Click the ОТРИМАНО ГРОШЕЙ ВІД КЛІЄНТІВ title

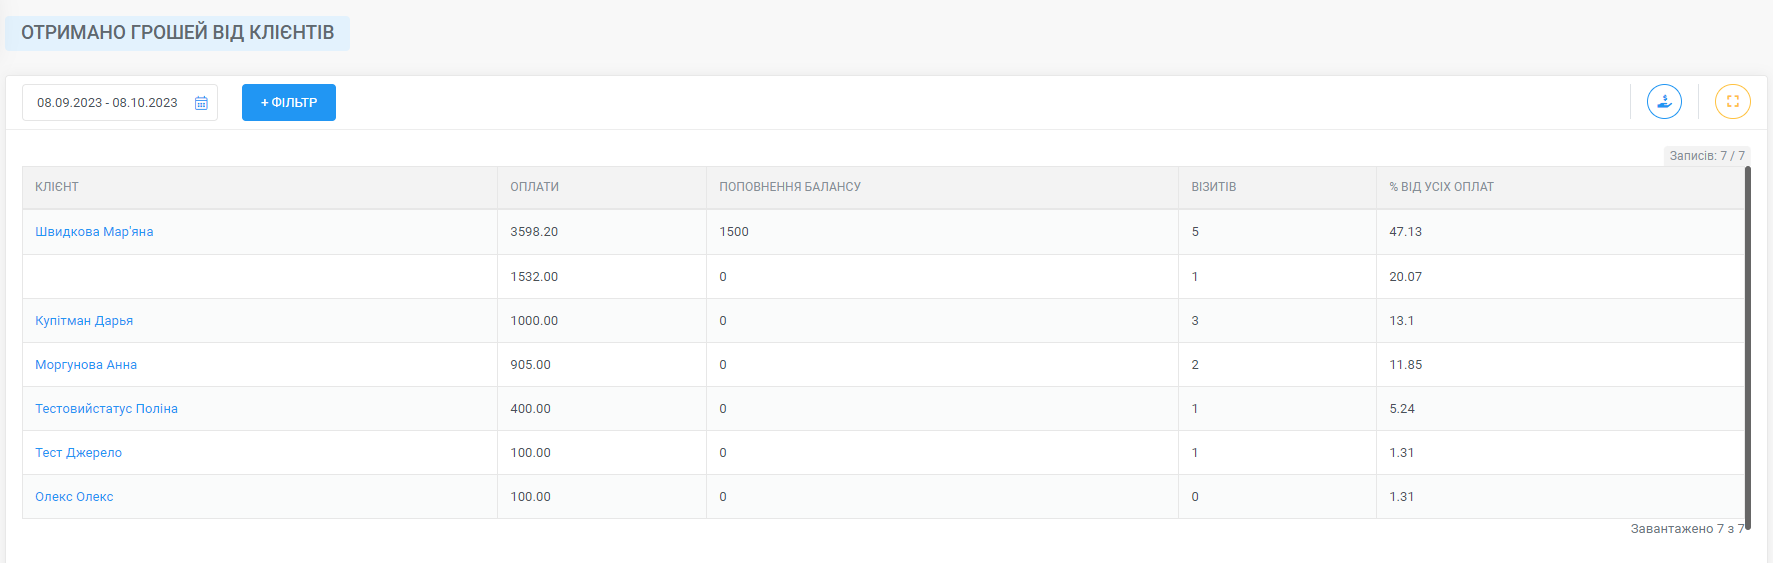pos(178,33)
